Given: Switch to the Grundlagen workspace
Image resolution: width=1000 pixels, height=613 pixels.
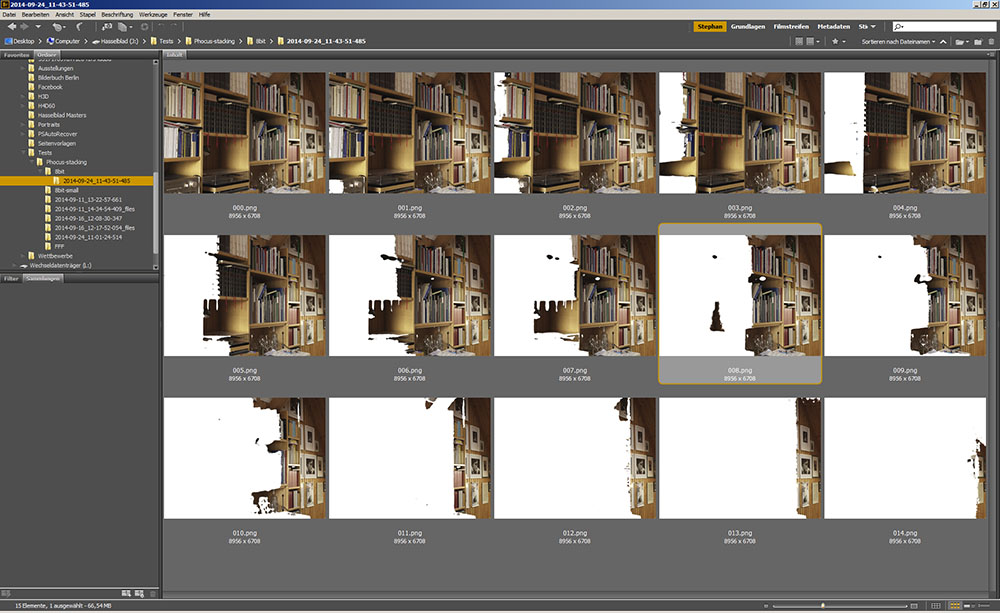Looking at the screenshot, I should click(x=747, y=27).
